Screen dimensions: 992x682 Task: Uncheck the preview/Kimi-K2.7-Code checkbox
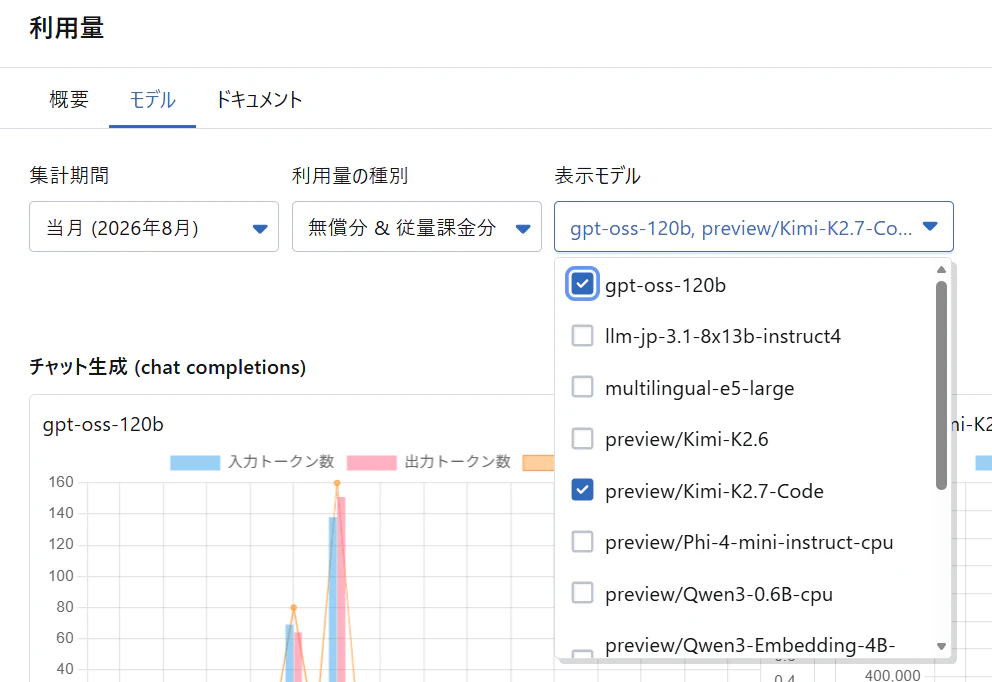[x=582, y=490]
